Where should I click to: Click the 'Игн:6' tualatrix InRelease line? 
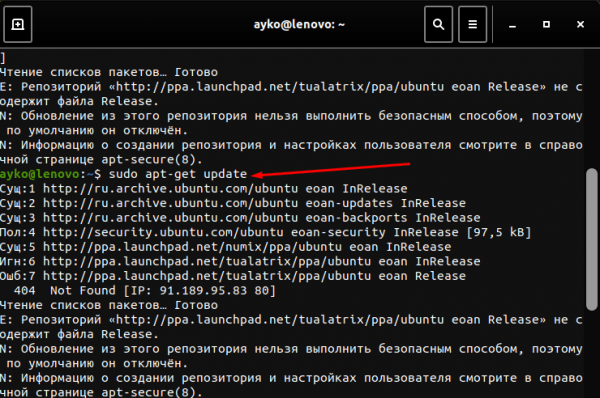click(240, 261)
